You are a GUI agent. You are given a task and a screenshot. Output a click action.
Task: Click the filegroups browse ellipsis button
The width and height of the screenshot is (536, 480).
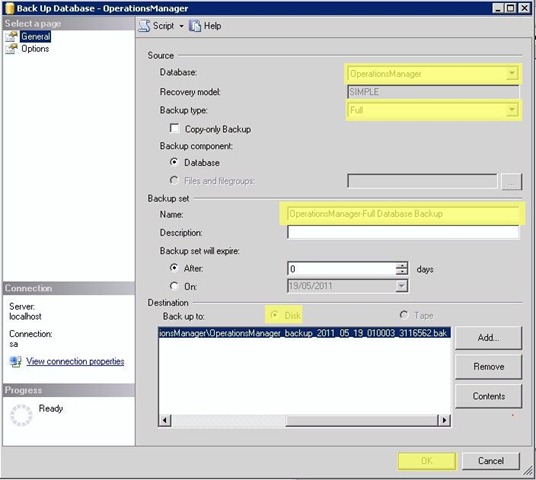pos(511,182)
